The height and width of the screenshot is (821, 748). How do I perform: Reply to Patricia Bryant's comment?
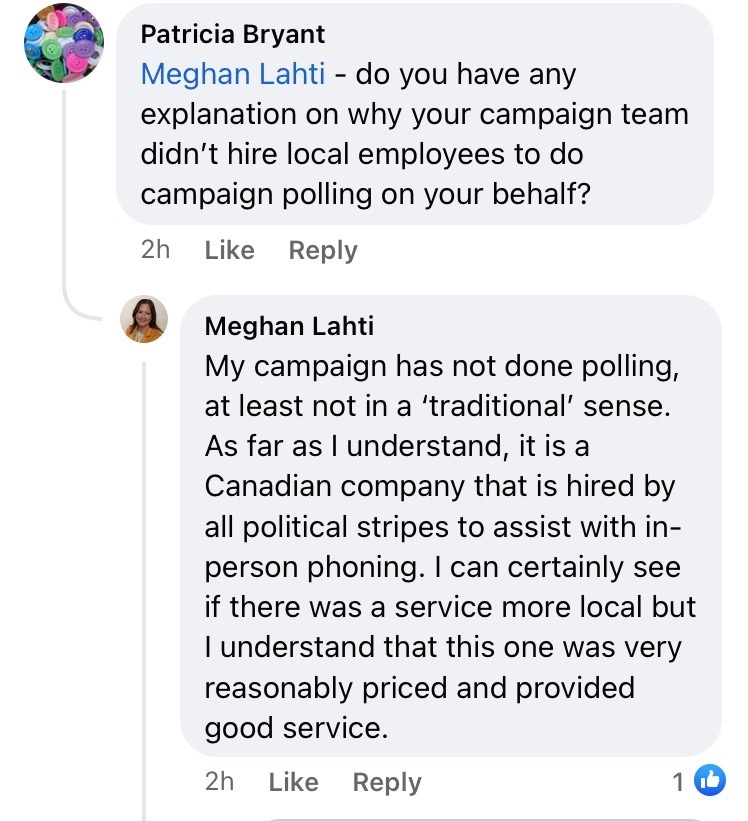[322, 250]
